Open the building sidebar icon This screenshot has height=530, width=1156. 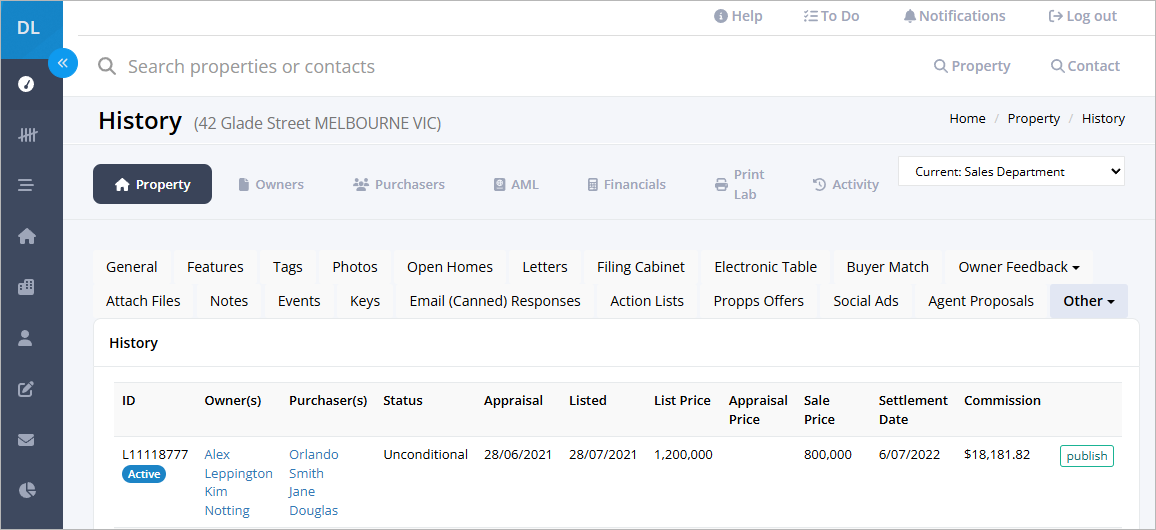click(27, 287)
